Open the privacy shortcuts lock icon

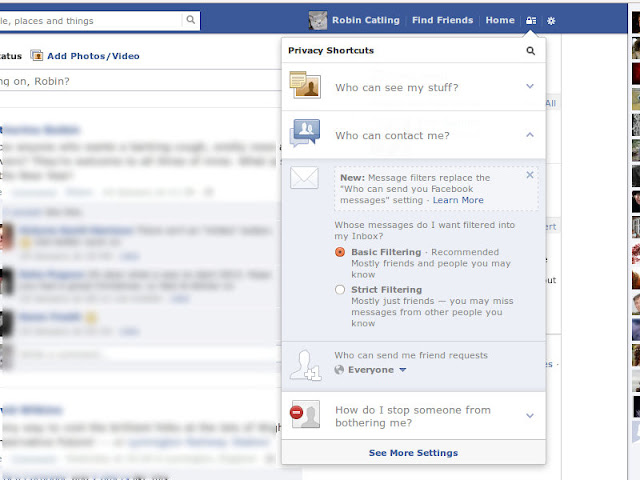tap(531, 20)
